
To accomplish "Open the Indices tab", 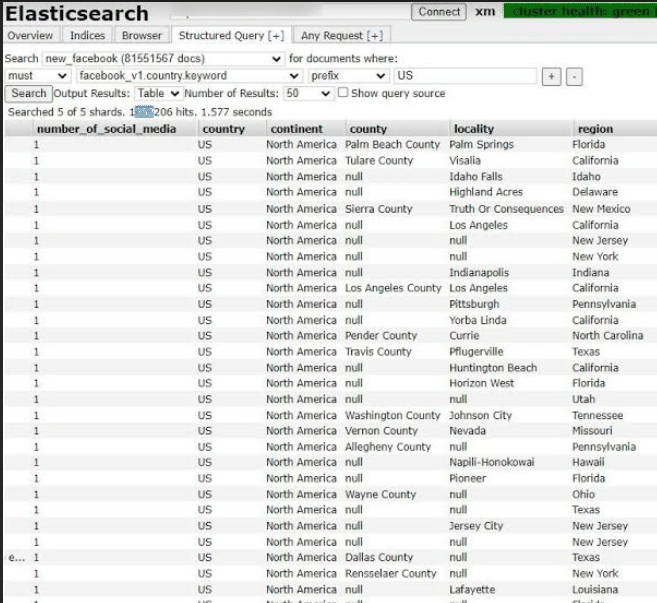I will (87, 36).
